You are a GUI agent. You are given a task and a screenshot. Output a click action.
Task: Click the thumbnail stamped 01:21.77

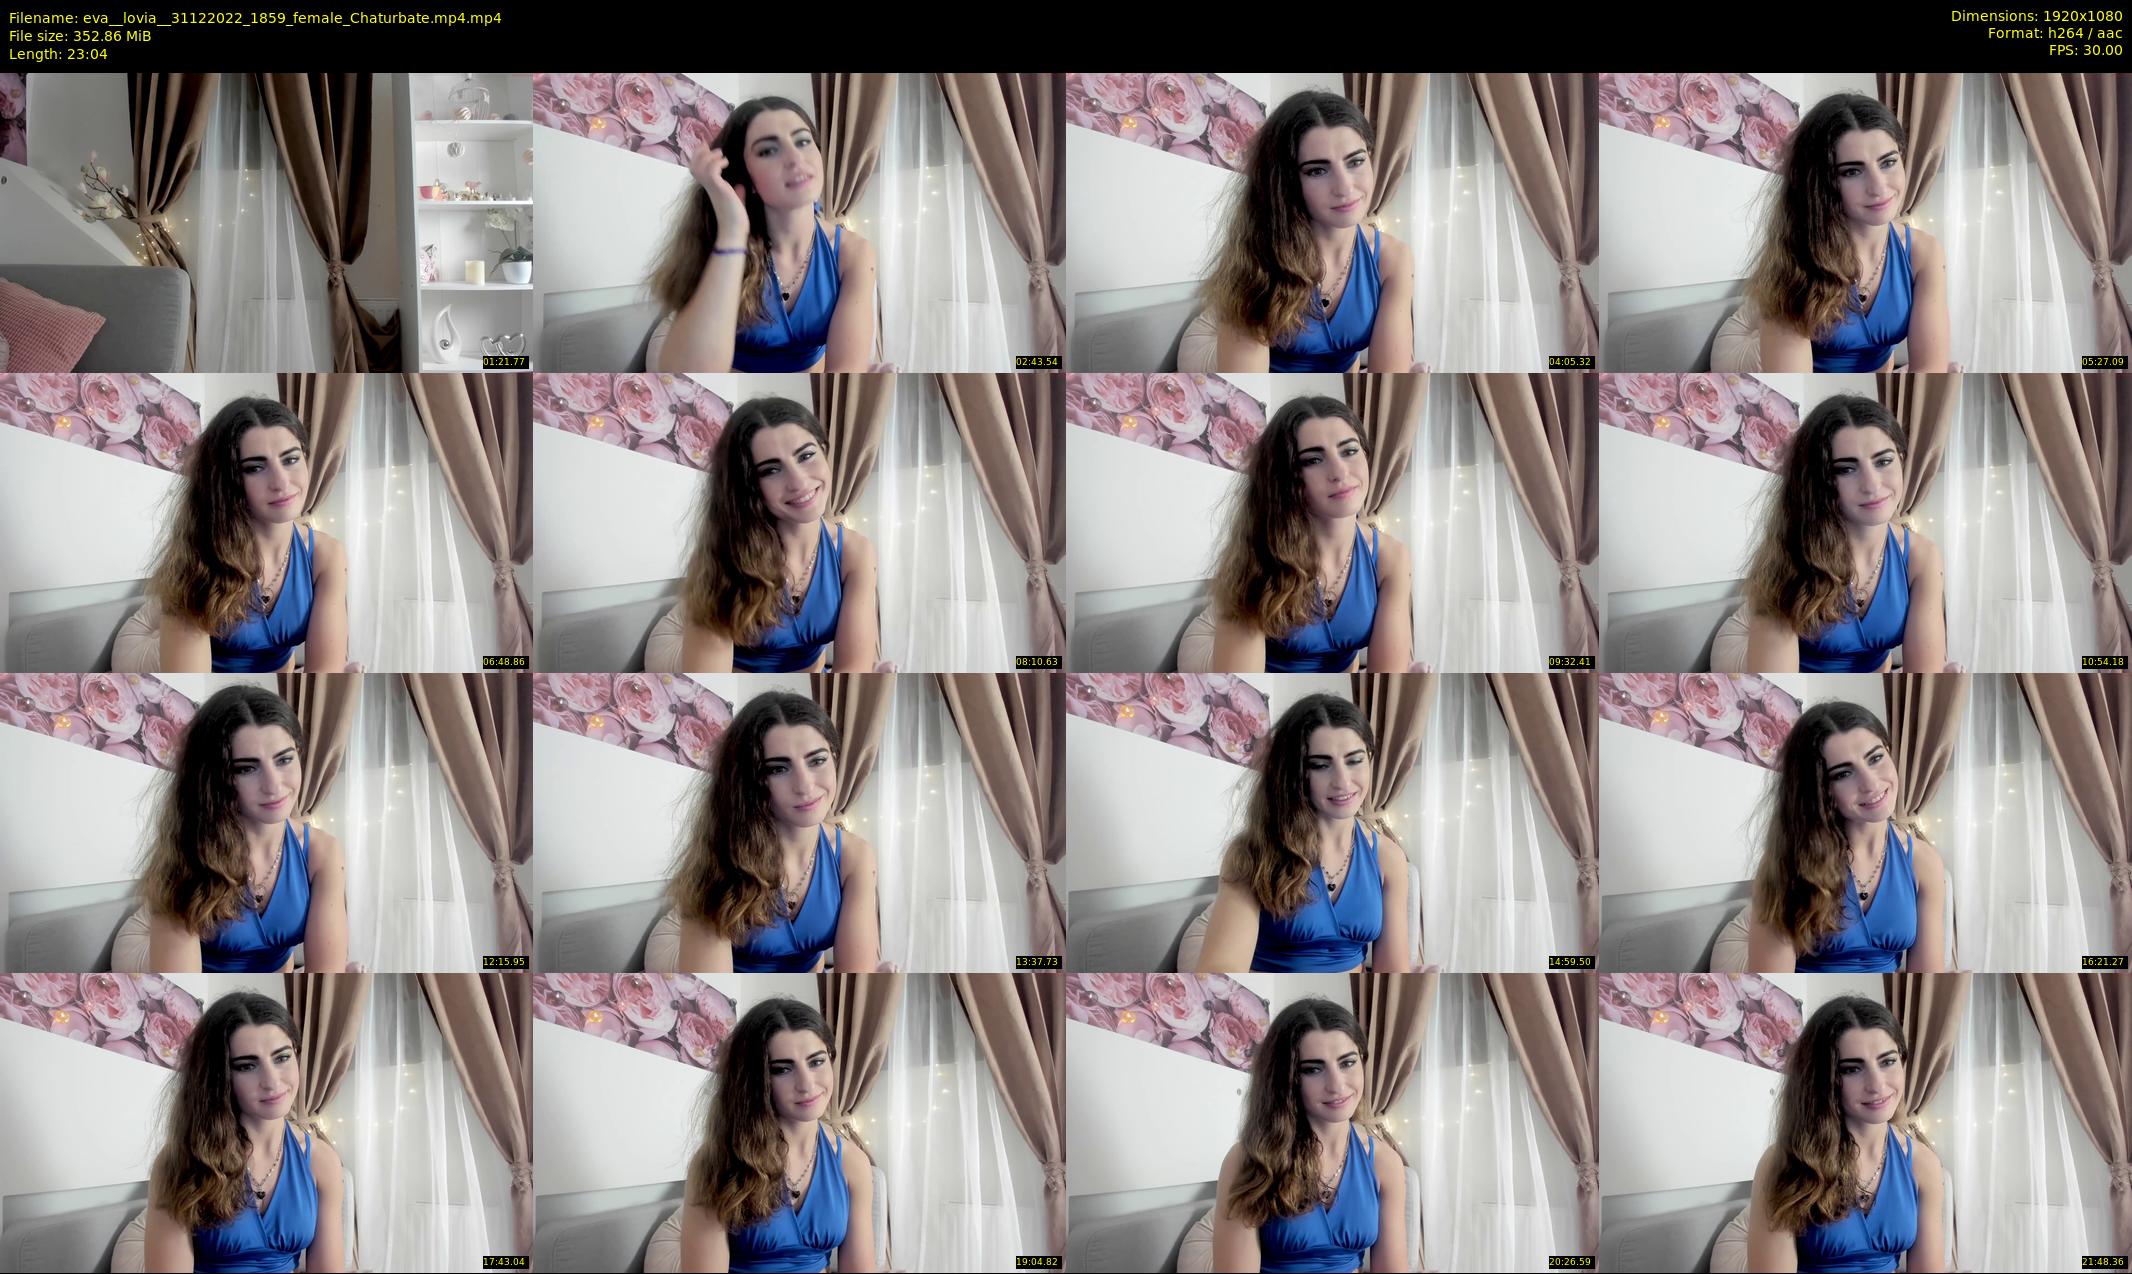(x=266, y=222)
